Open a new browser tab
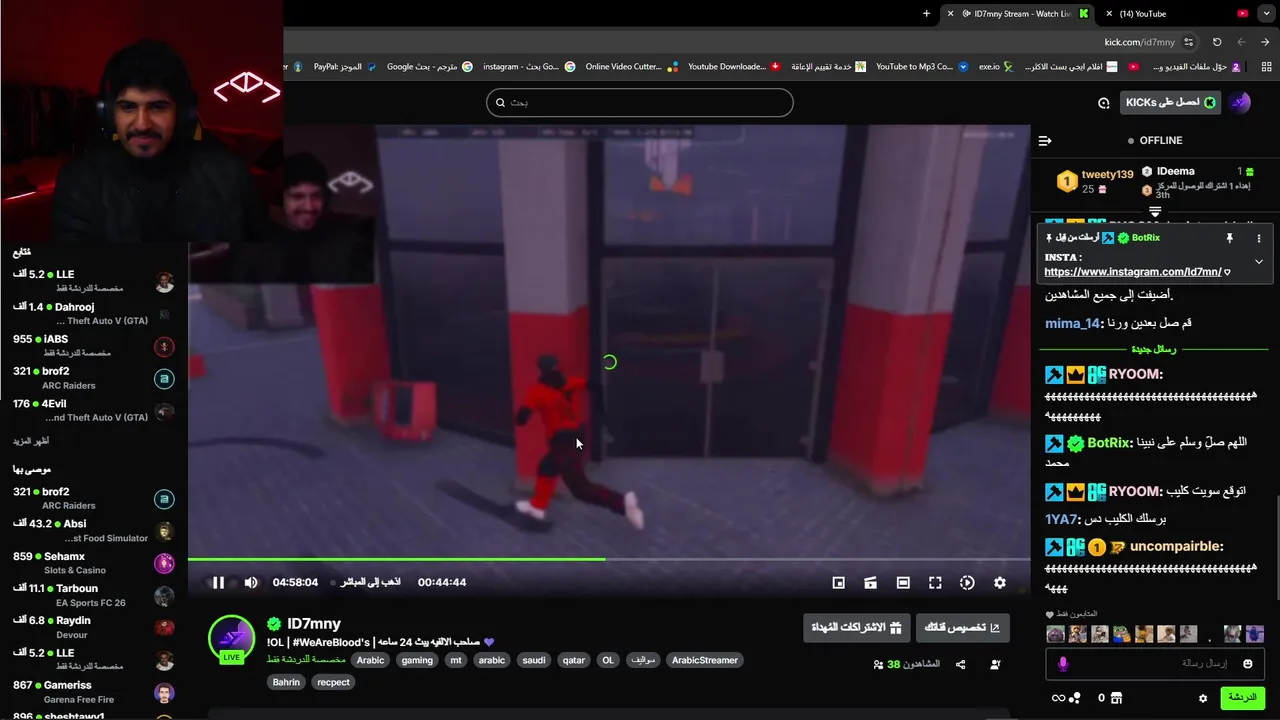This screenshot has height=720, width=1280. tap(926, 14)
